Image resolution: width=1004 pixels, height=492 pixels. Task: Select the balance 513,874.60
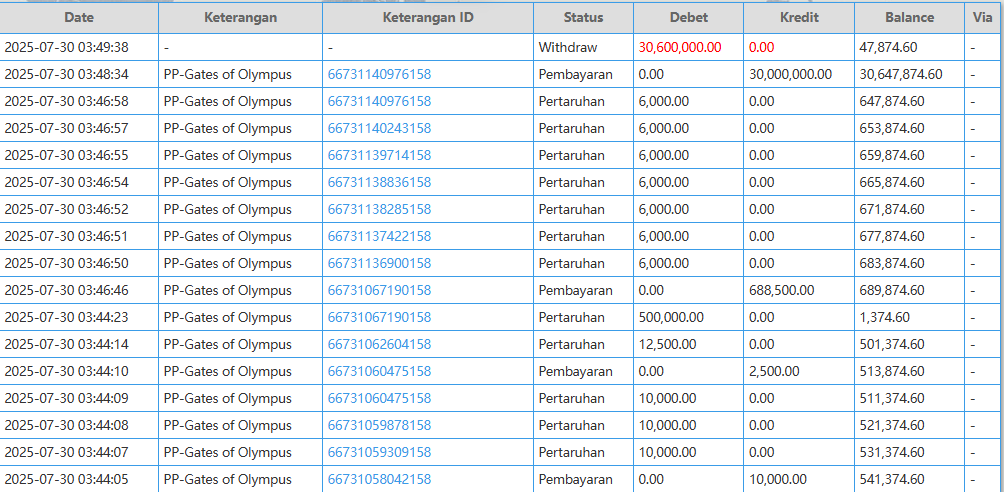[x=892, y=371]
